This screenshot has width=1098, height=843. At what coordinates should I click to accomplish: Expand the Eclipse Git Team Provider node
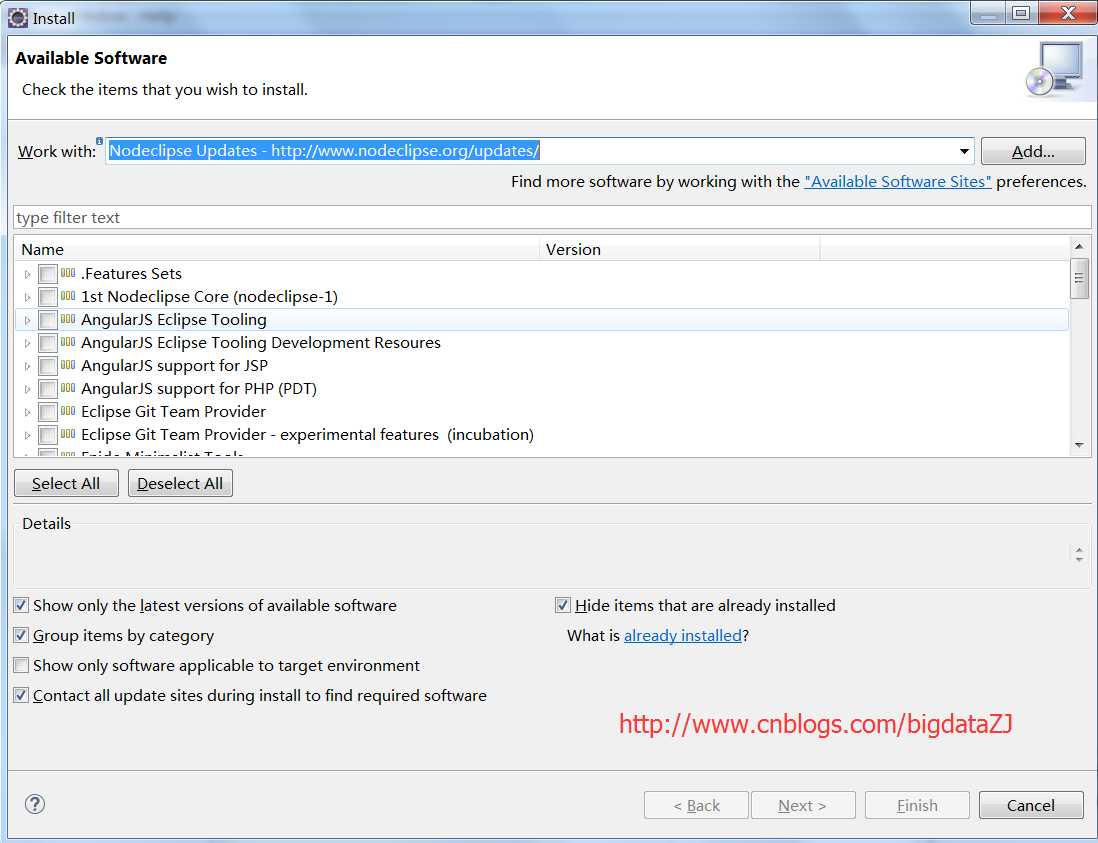(27, 412)
